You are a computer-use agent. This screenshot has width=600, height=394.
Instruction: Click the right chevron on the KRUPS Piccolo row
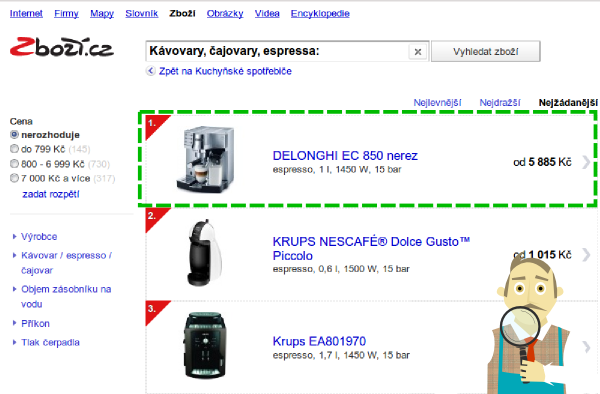(x=586, y=254)
